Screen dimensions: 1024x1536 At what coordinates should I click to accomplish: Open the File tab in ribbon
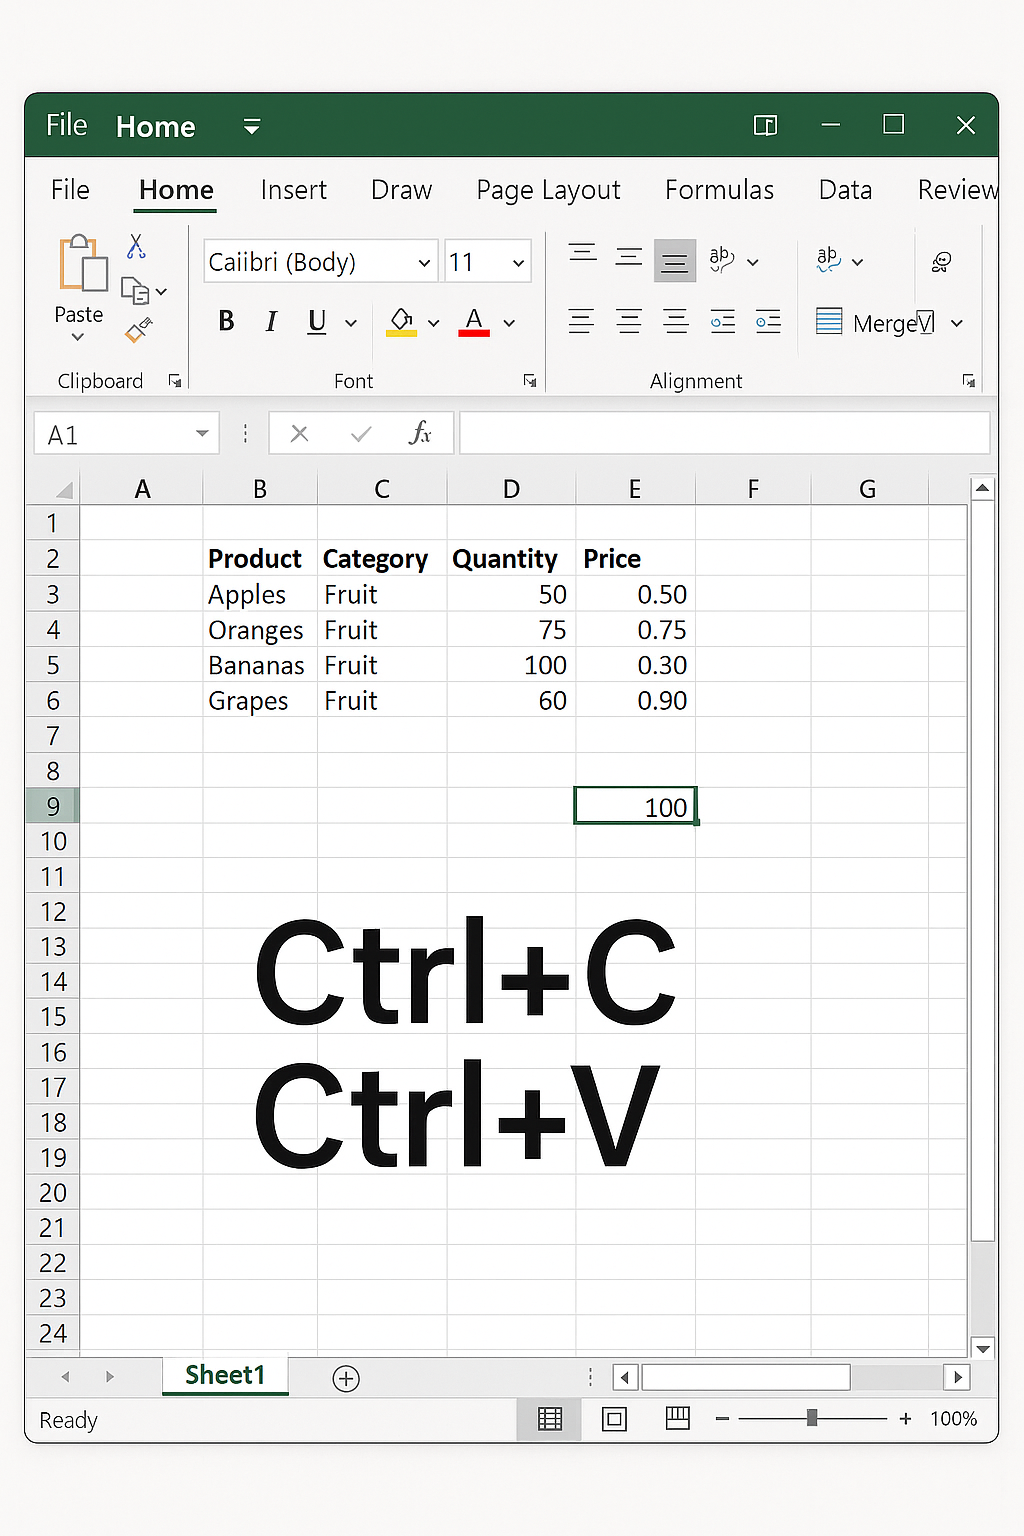click(70, 190)
